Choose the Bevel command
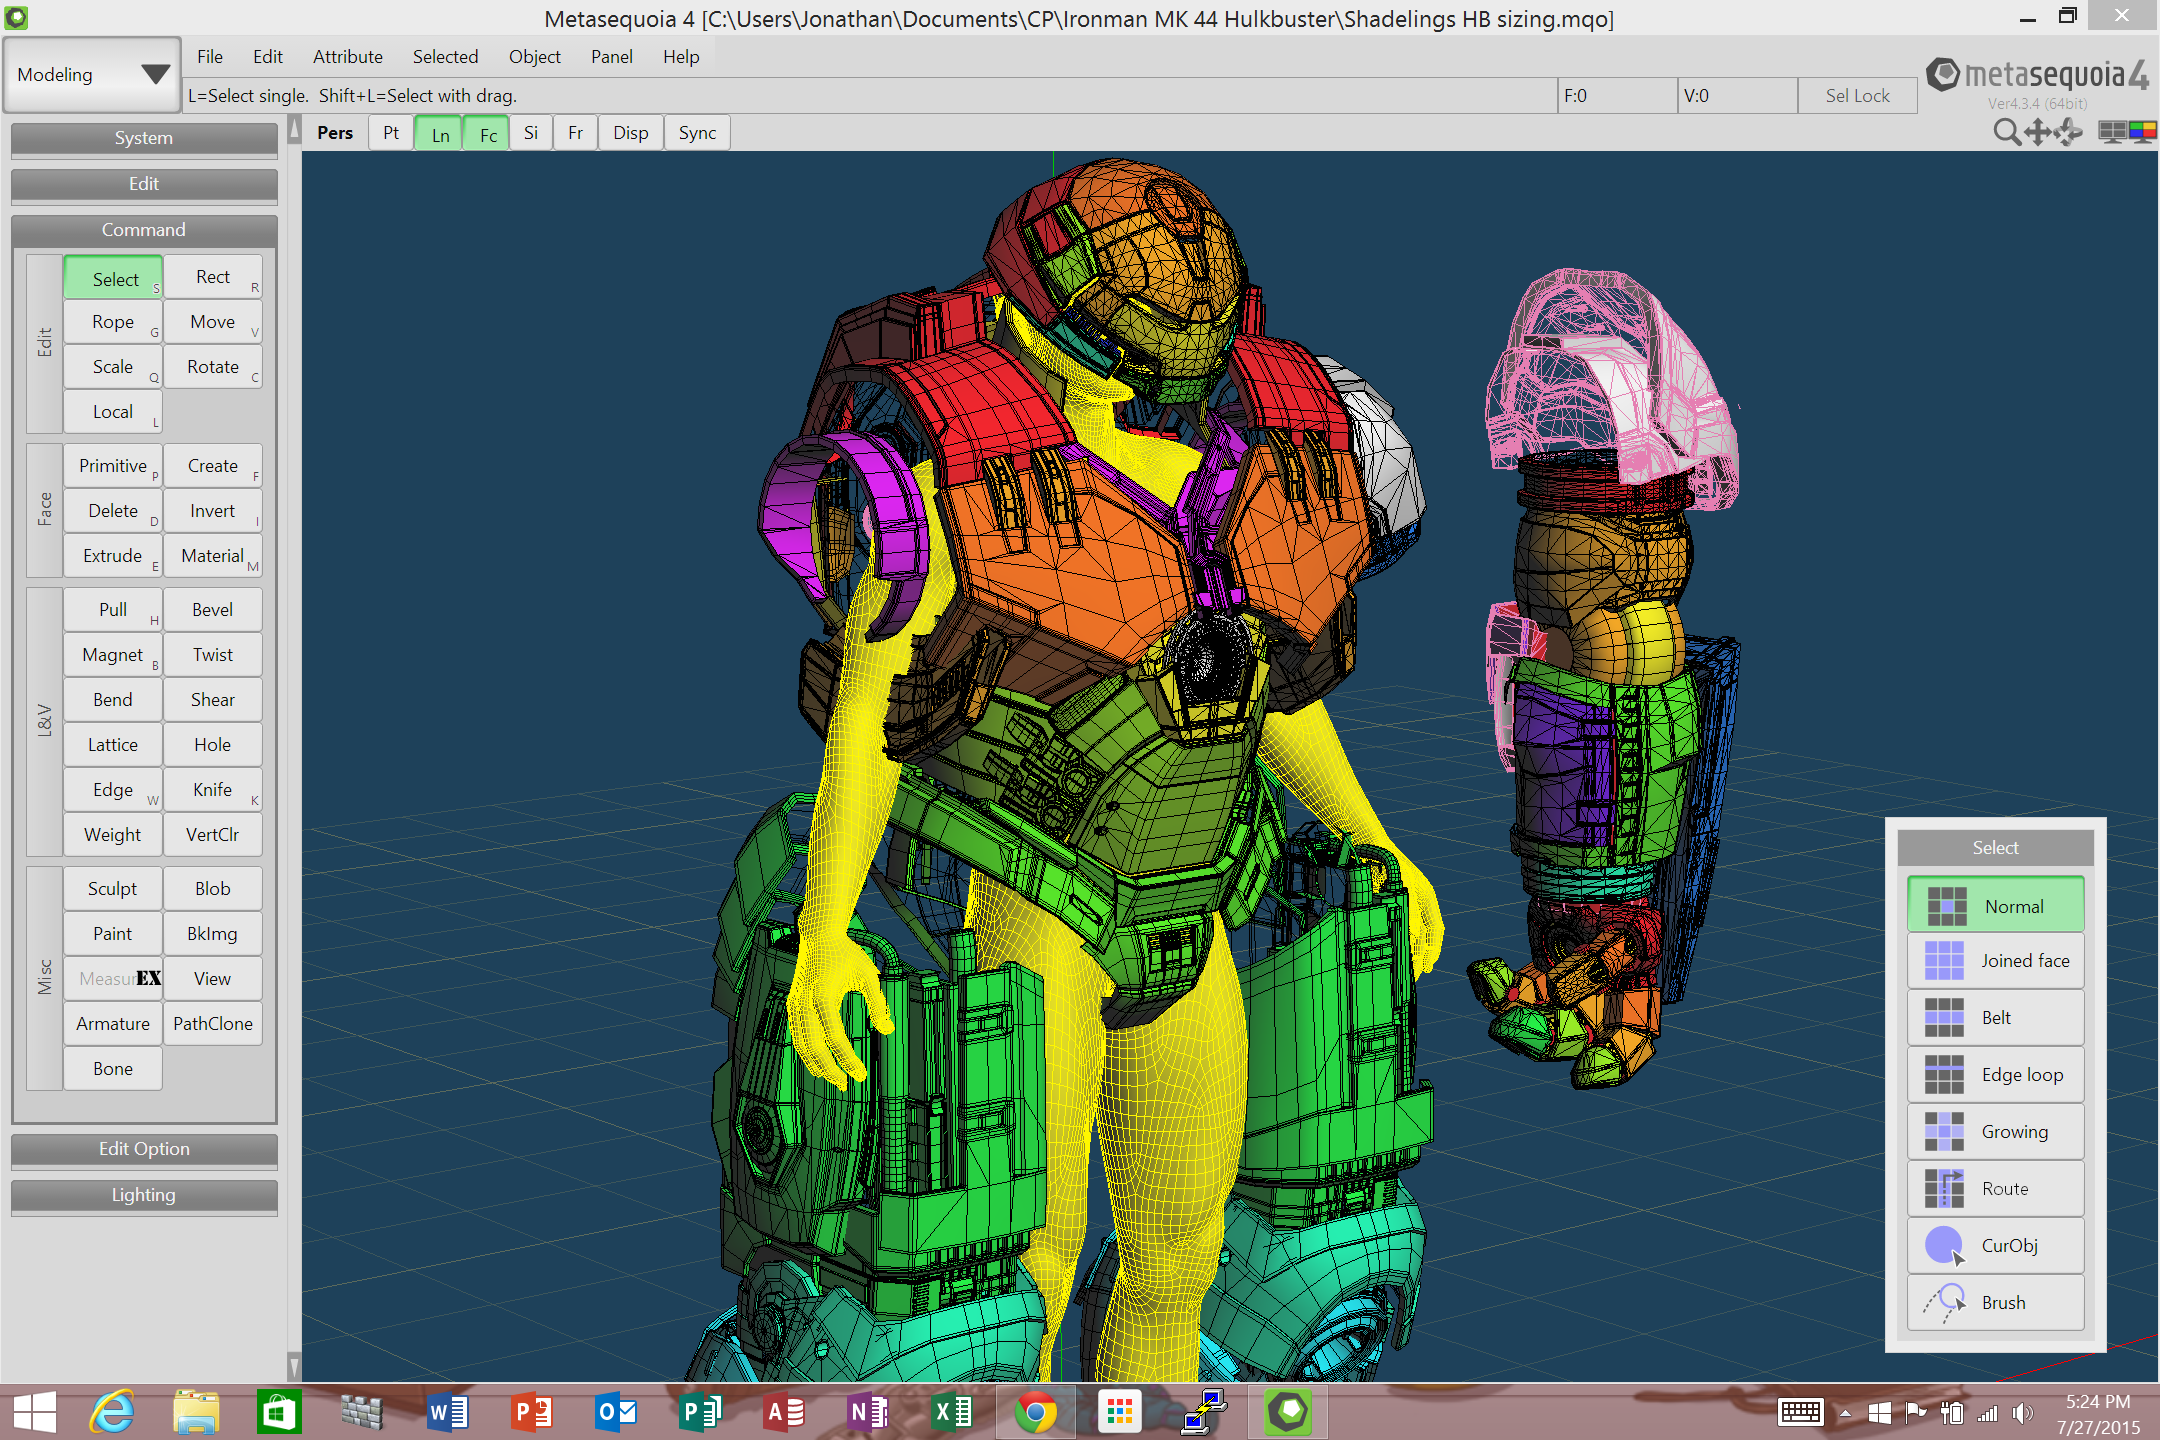Viewport: 2160px width, 1440px height. [x=213, y=610]
